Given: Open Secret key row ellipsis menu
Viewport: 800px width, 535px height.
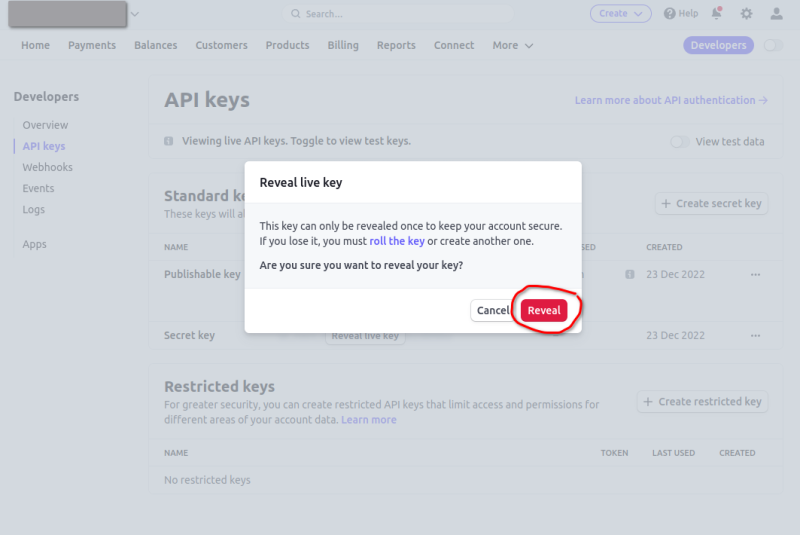Looking at the screenshot, I should (755, 336).
